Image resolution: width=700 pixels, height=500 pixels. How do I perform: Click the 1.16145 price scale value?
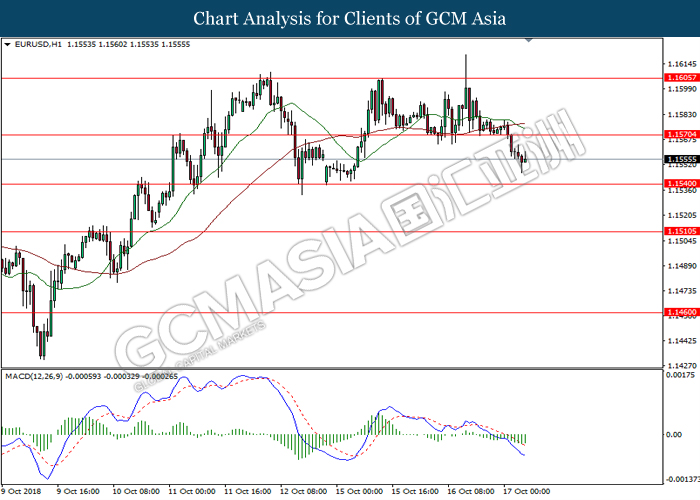(x=682, y=64)
